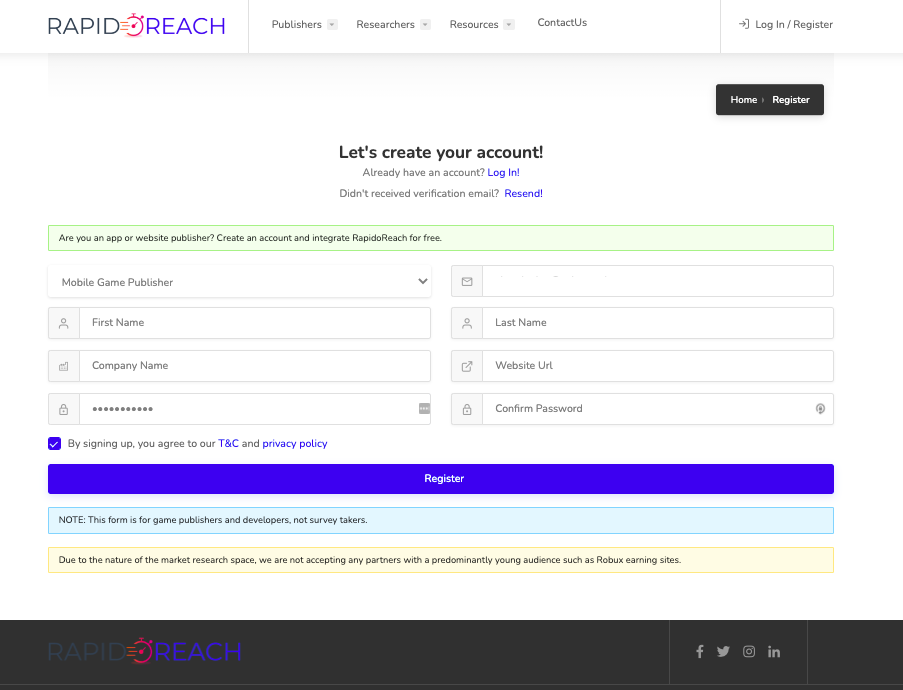Open the privacy policy link

click(x=295, y=443)
